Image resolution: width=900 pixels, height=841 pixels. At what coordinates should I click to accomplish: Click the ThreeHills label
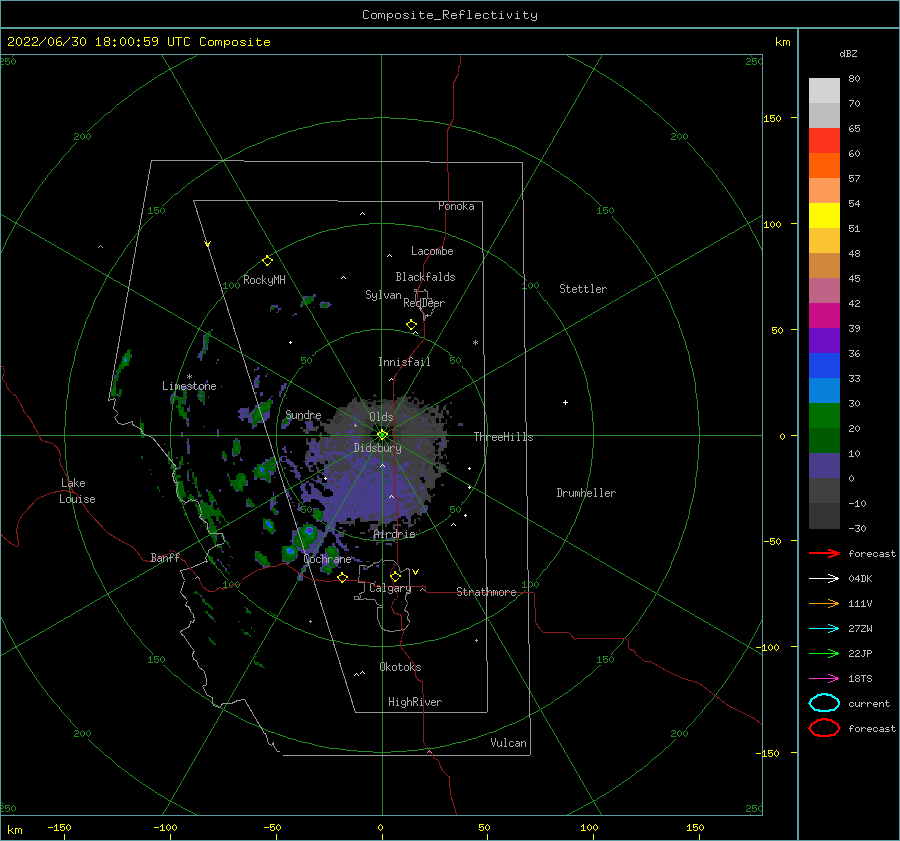tap(503, 437)
